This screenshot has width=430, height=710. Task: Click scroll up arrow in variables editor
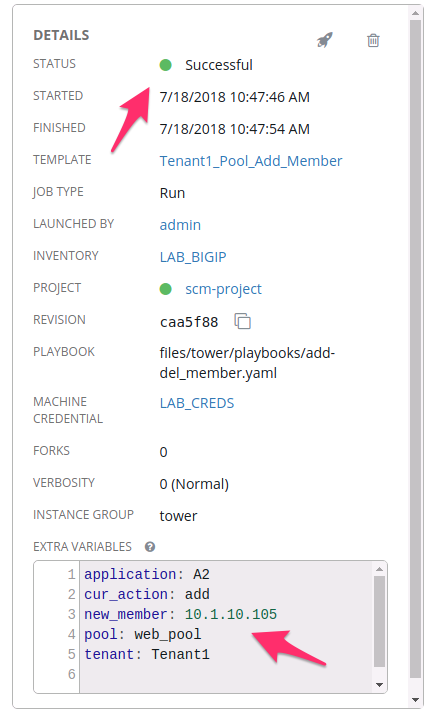[379, 569]
